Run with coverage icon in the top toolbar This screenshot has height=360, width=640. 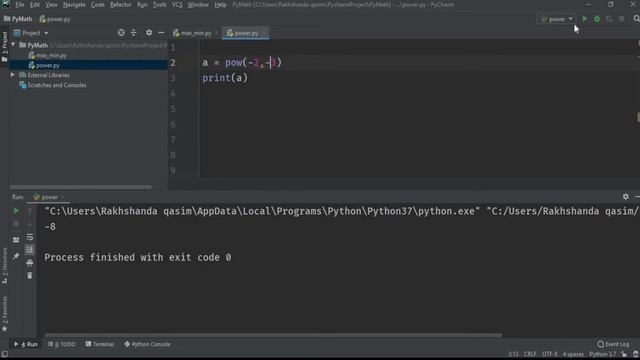point(609,19)
